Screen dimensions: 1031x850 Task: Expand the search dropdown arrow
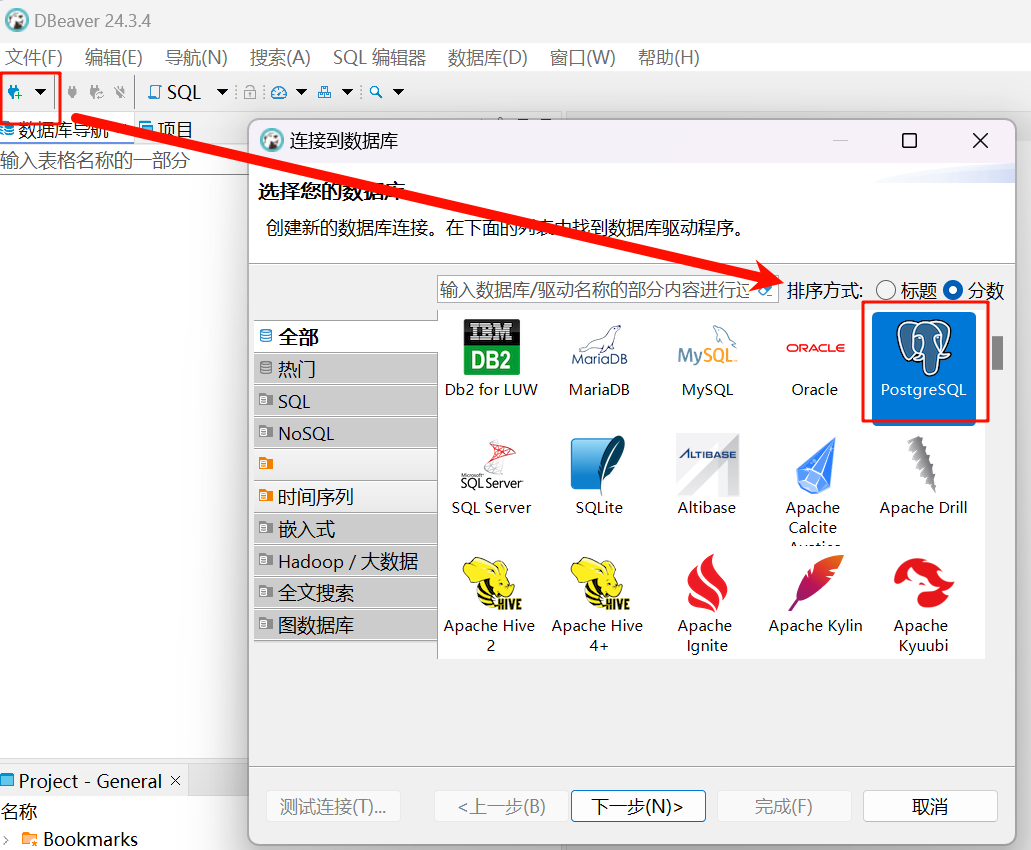[398, 92]
